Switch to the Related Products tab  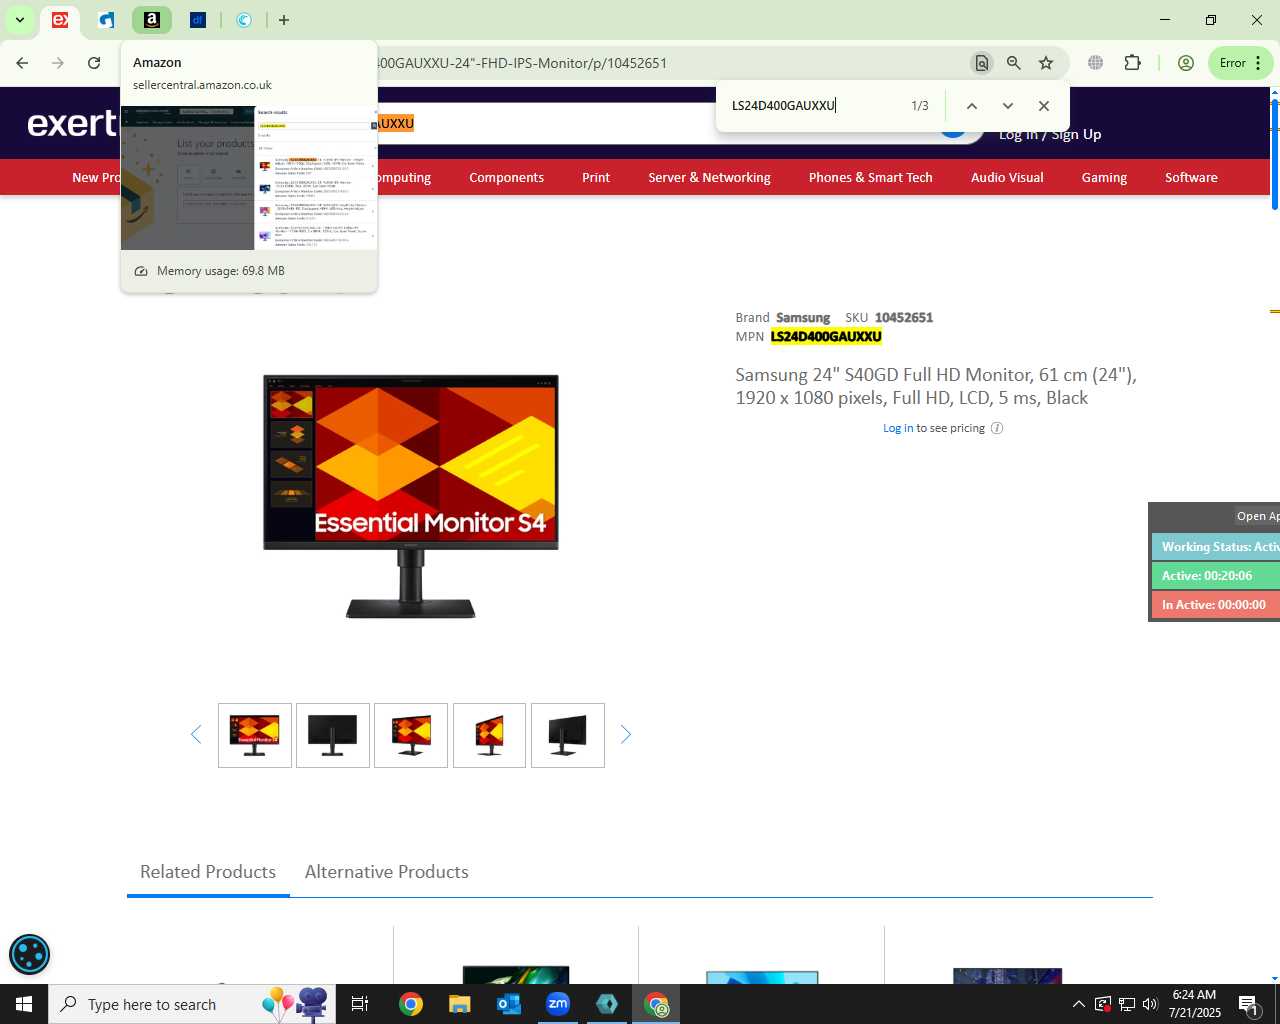pos(208,872)
